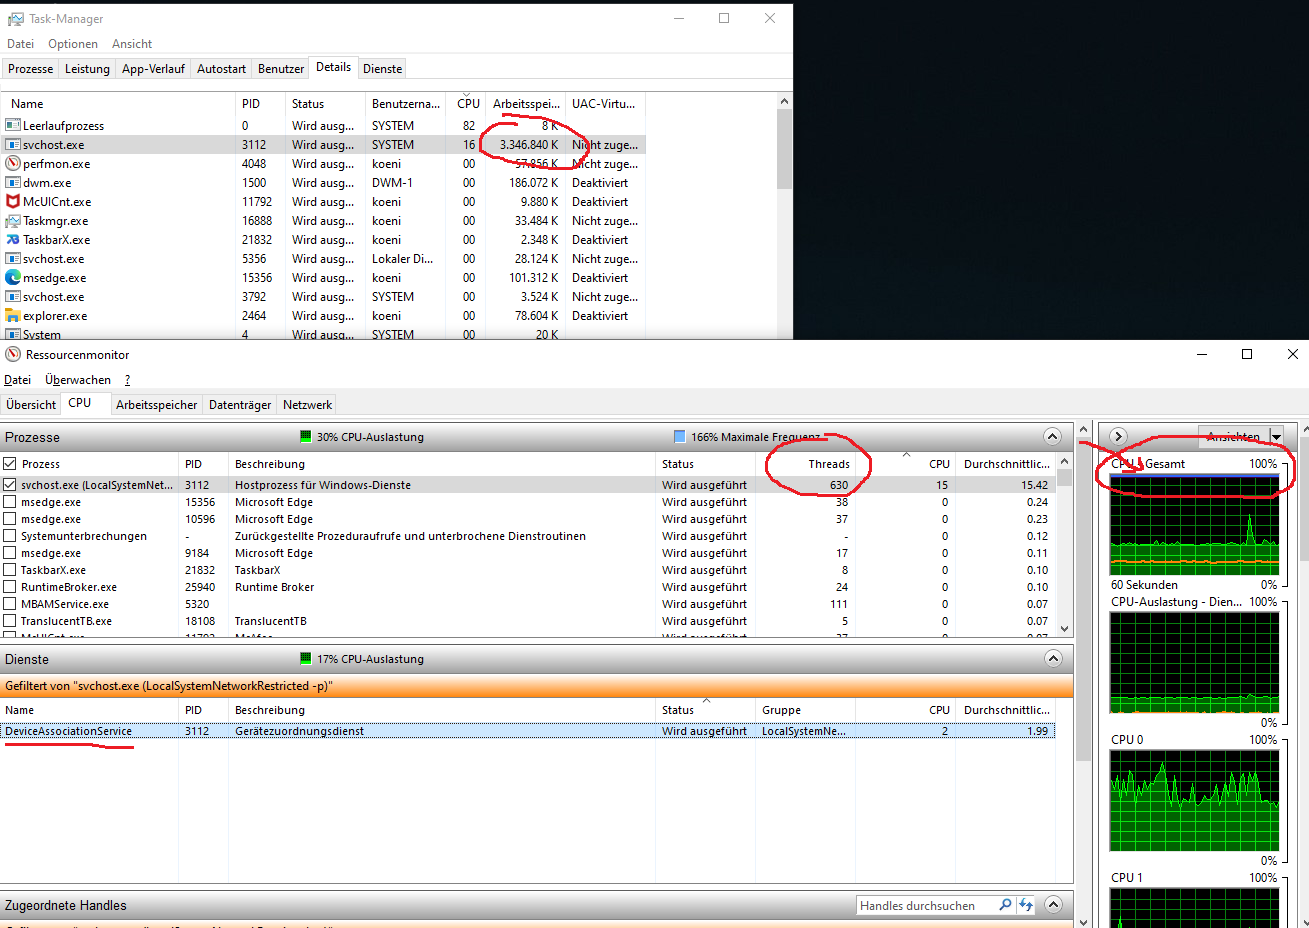Switch to Dienste tab in Task-Manager

[383, 69]
